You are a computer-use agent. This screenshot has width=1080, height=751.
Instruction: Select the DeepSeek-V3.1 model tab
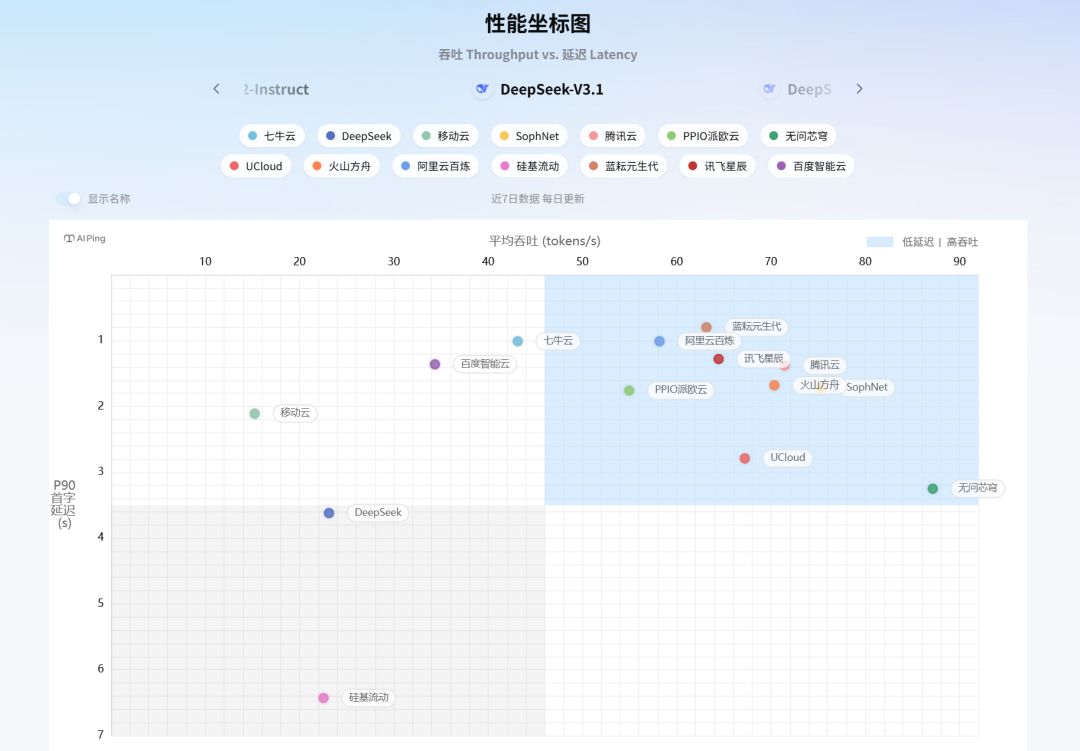tap(539, 89)
